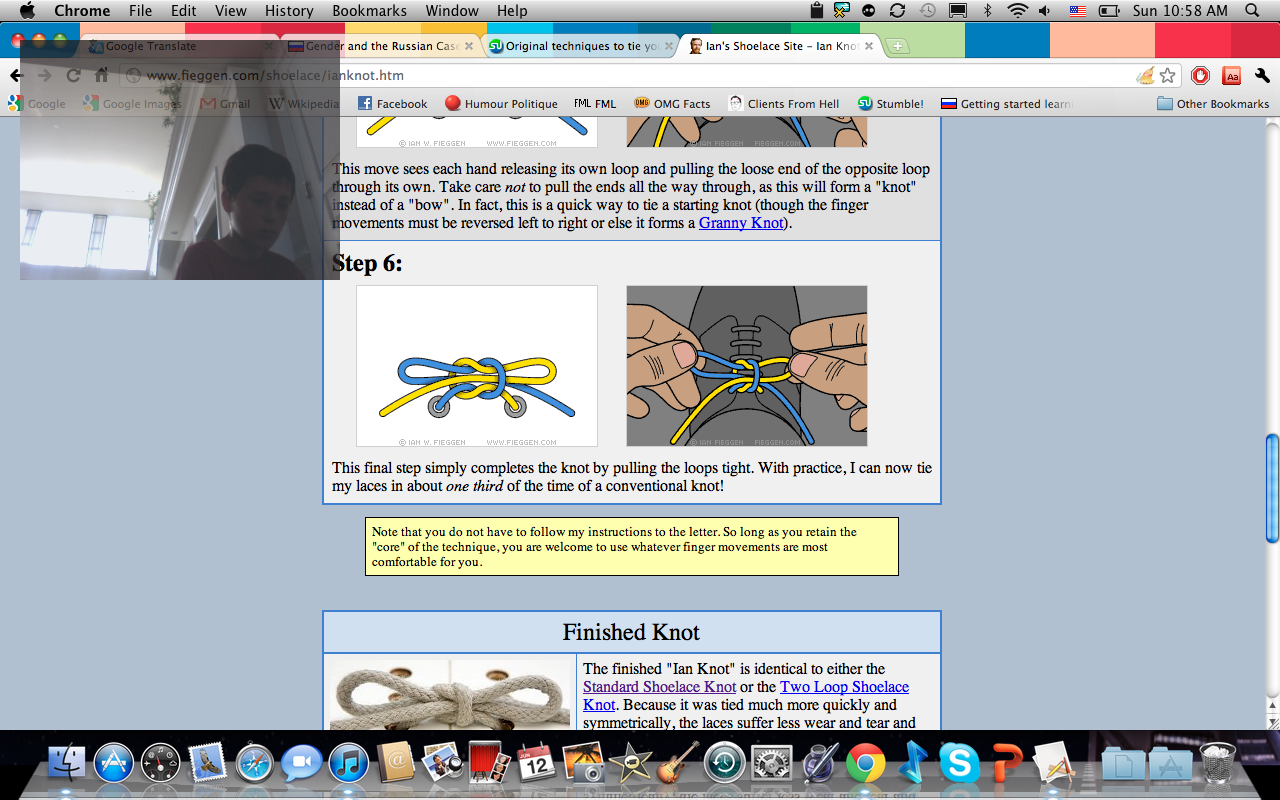Screen dimensions: 1280x800
Task: Open the Chrome wrench settings menu
Action: click(1262, 75)
